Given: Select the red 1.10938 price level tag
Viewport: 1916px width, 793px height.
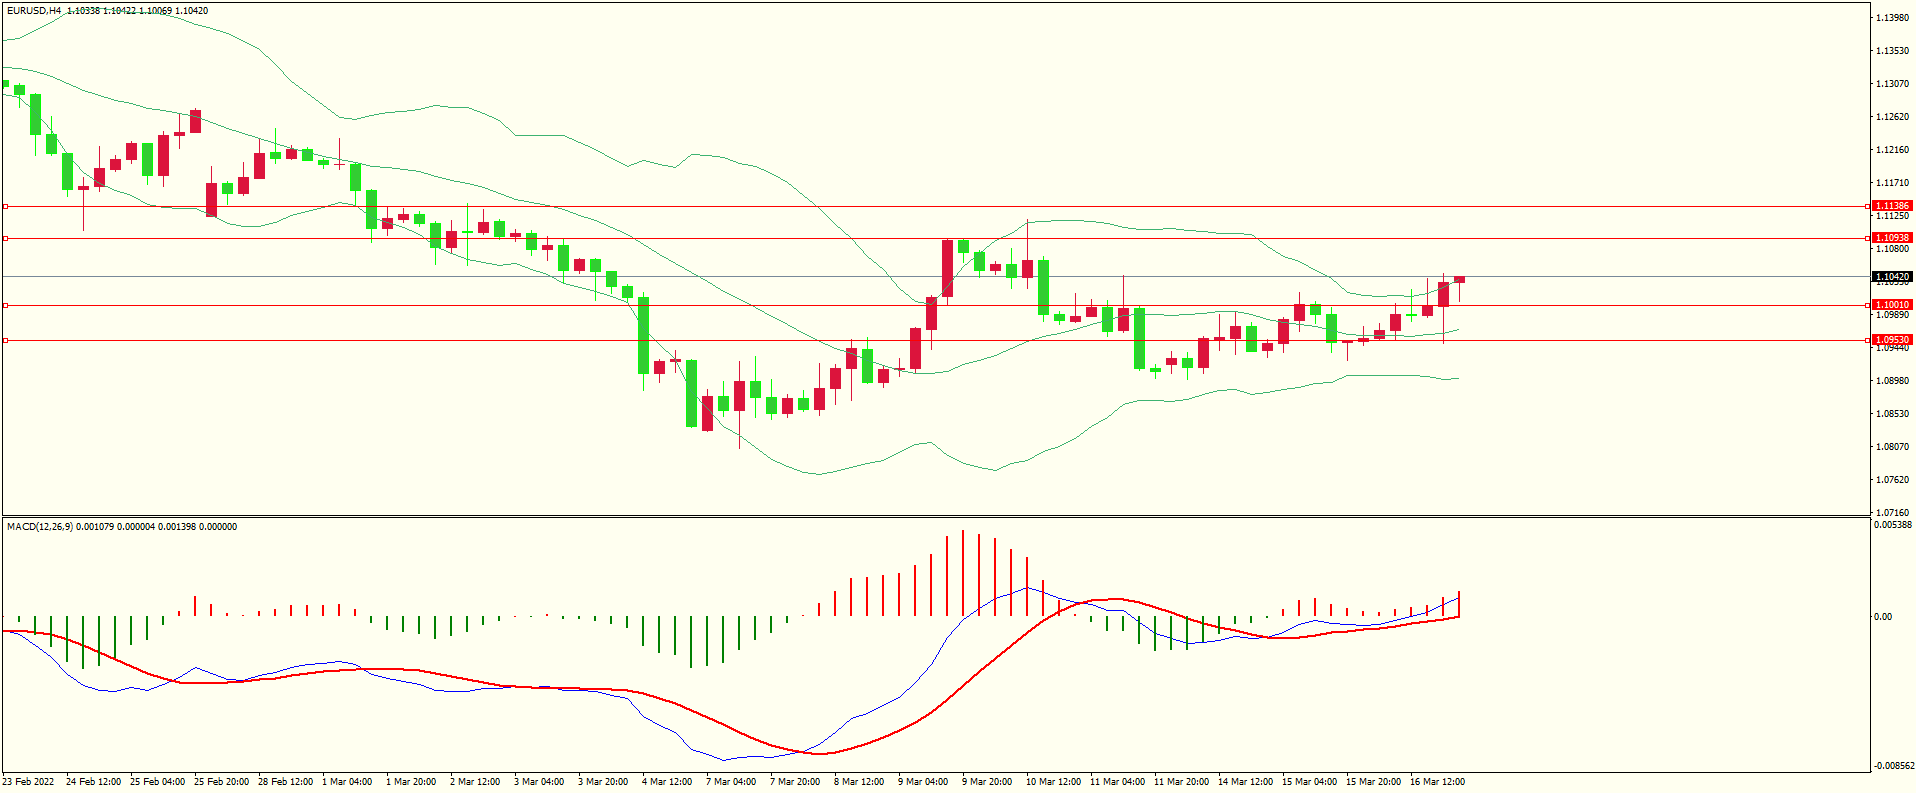Looking at the screenshot, I should [x=1891, y=238].
